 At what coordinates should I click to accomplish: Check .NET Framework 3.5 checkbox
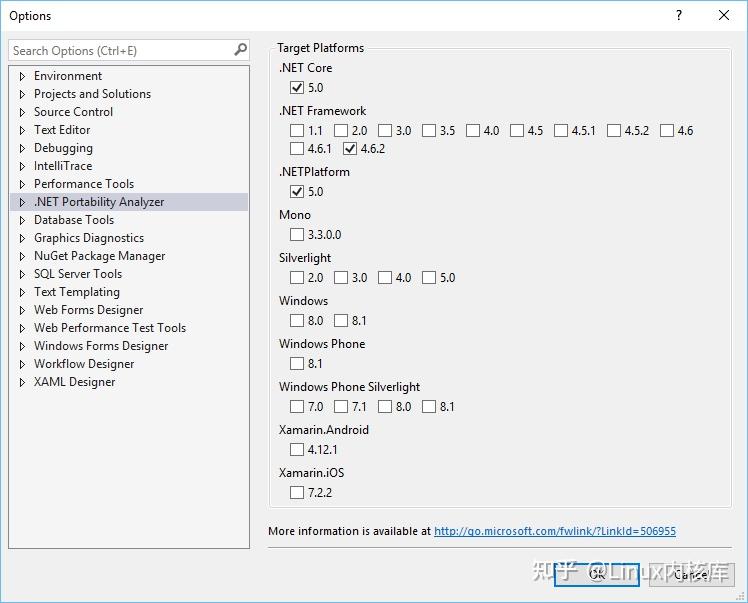[x=429, y=130]
